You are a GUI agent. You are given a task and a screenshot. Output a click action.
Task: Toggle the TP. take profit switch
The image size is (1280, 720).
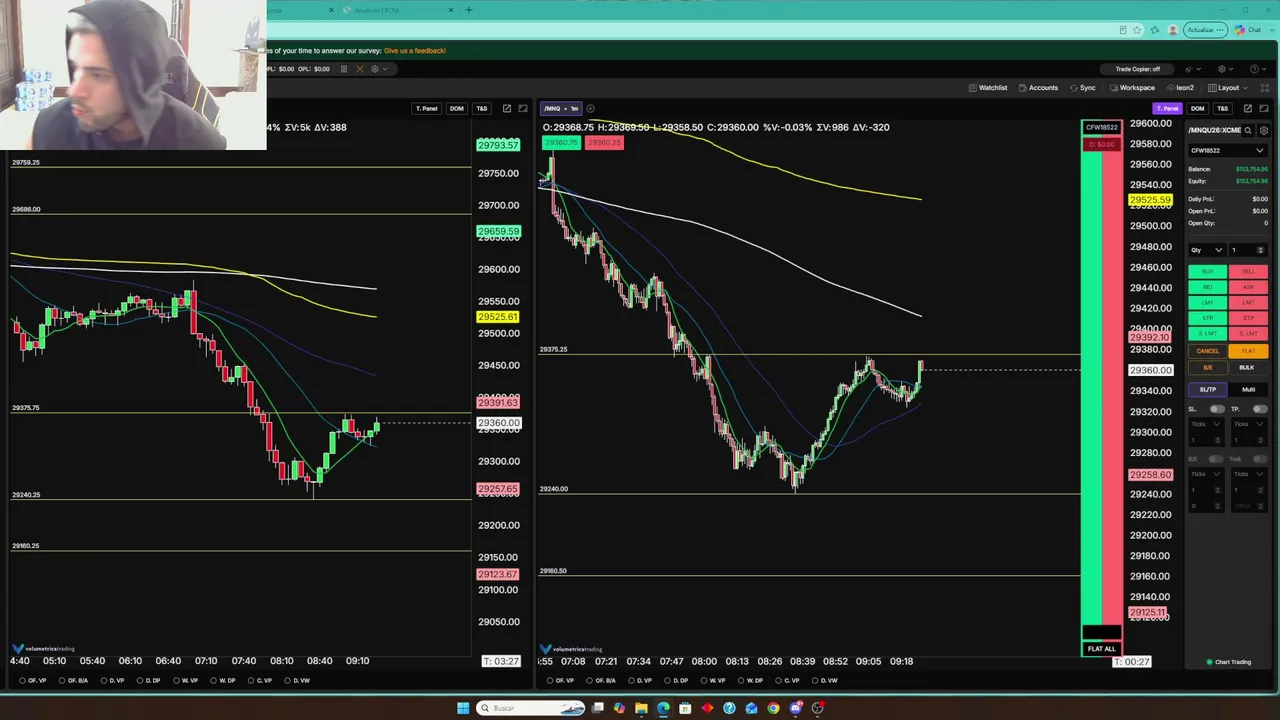pos(1260,409)
